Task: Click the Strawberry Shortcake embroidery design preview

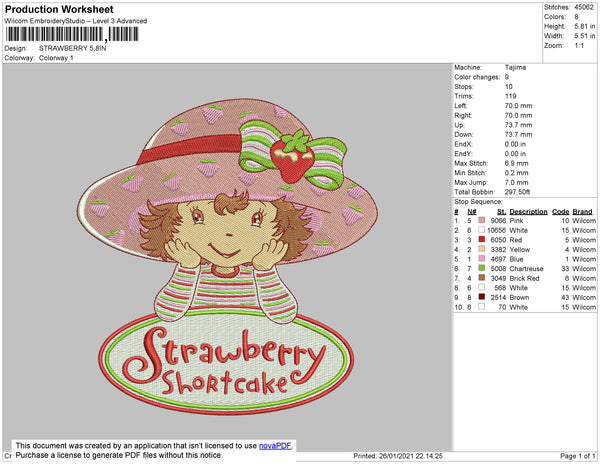Action: click(227, 256)
